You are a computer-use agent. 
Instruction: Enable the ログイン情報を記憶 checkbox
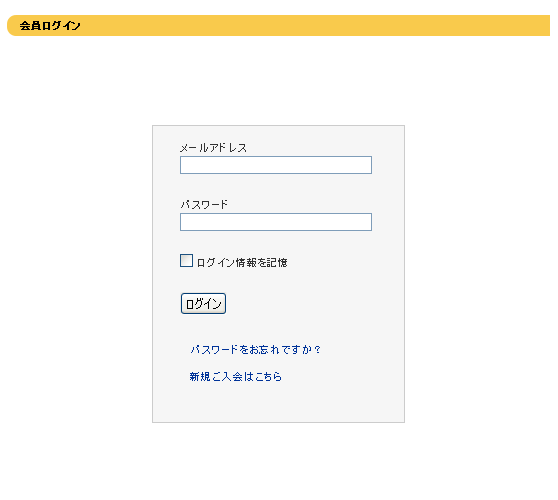coord(186,260)
